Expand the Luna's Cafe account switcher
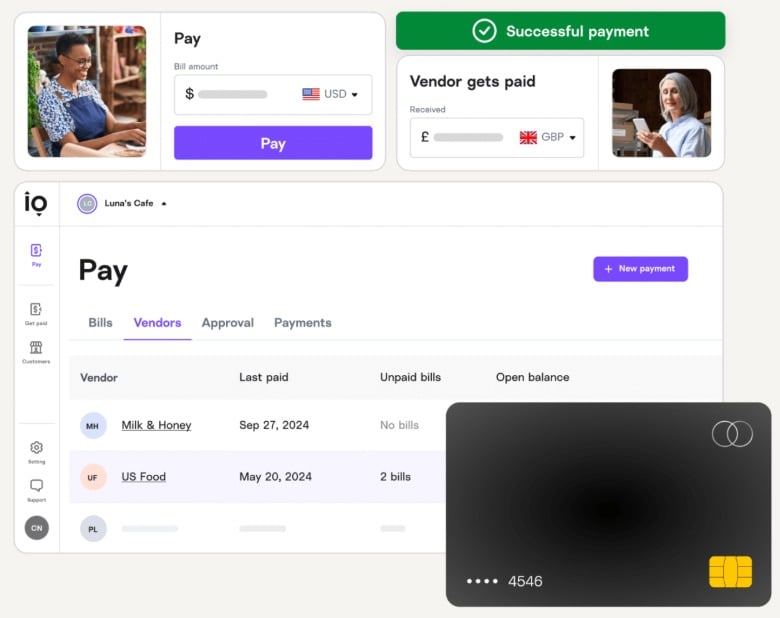780x618 pixels. pyautogui.click(x=122, y=204)
